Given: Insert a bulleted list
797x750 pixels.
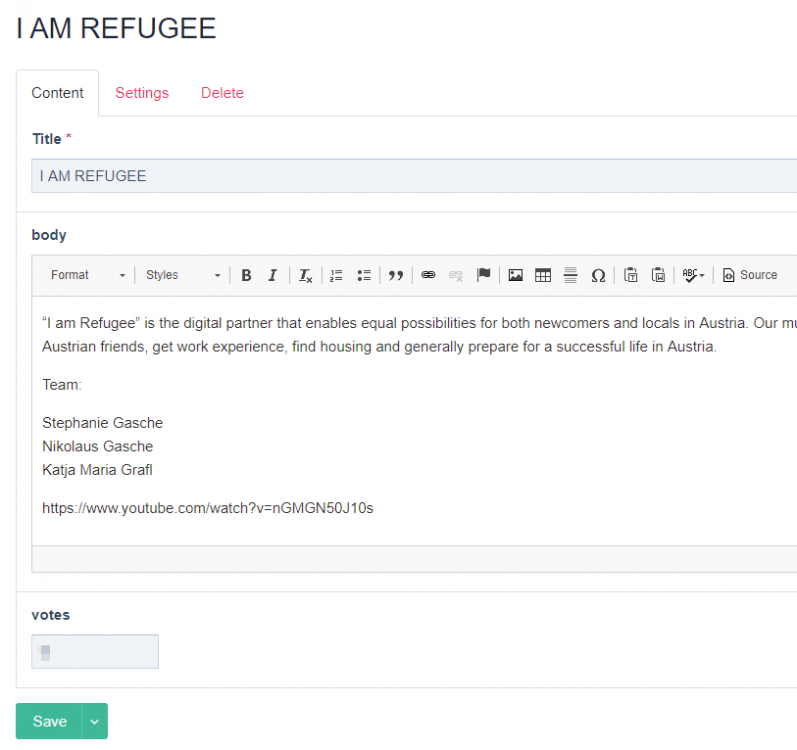Looking at the screenshot, I should pyautogui.click(x=364, y=275).
